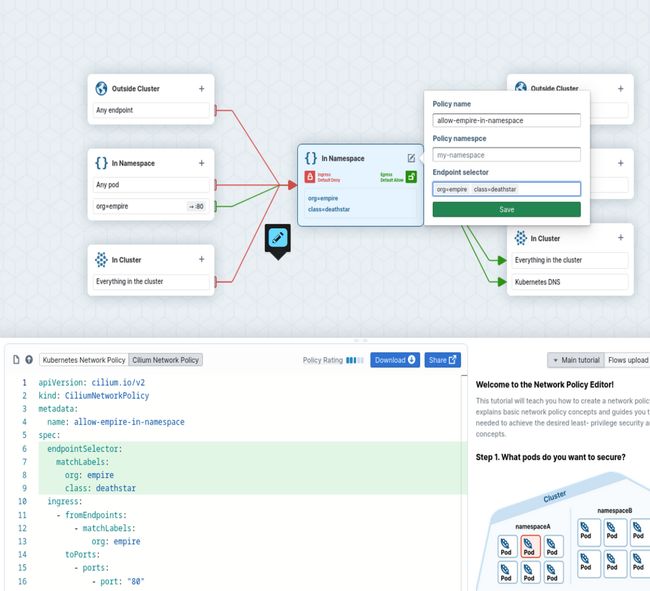This screenshot has width=650, height=591.
Task: Open the Main tutorial dropdown
Action: [576, 360]
